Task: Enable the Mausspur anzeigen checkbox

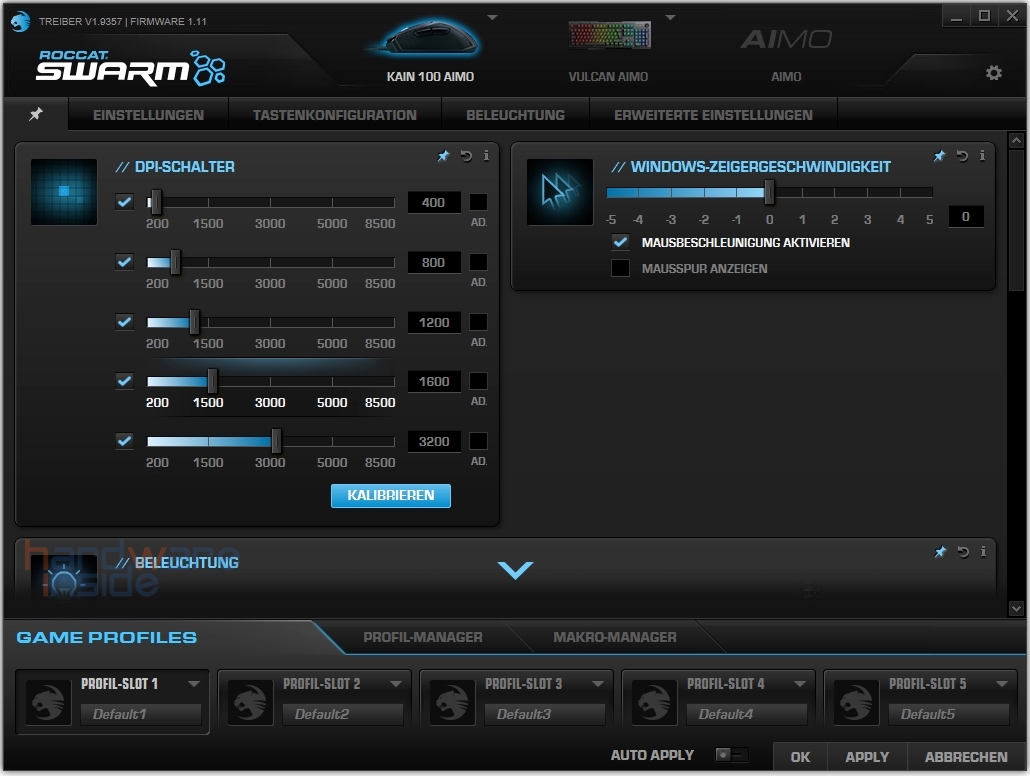Action: (621, 268)
